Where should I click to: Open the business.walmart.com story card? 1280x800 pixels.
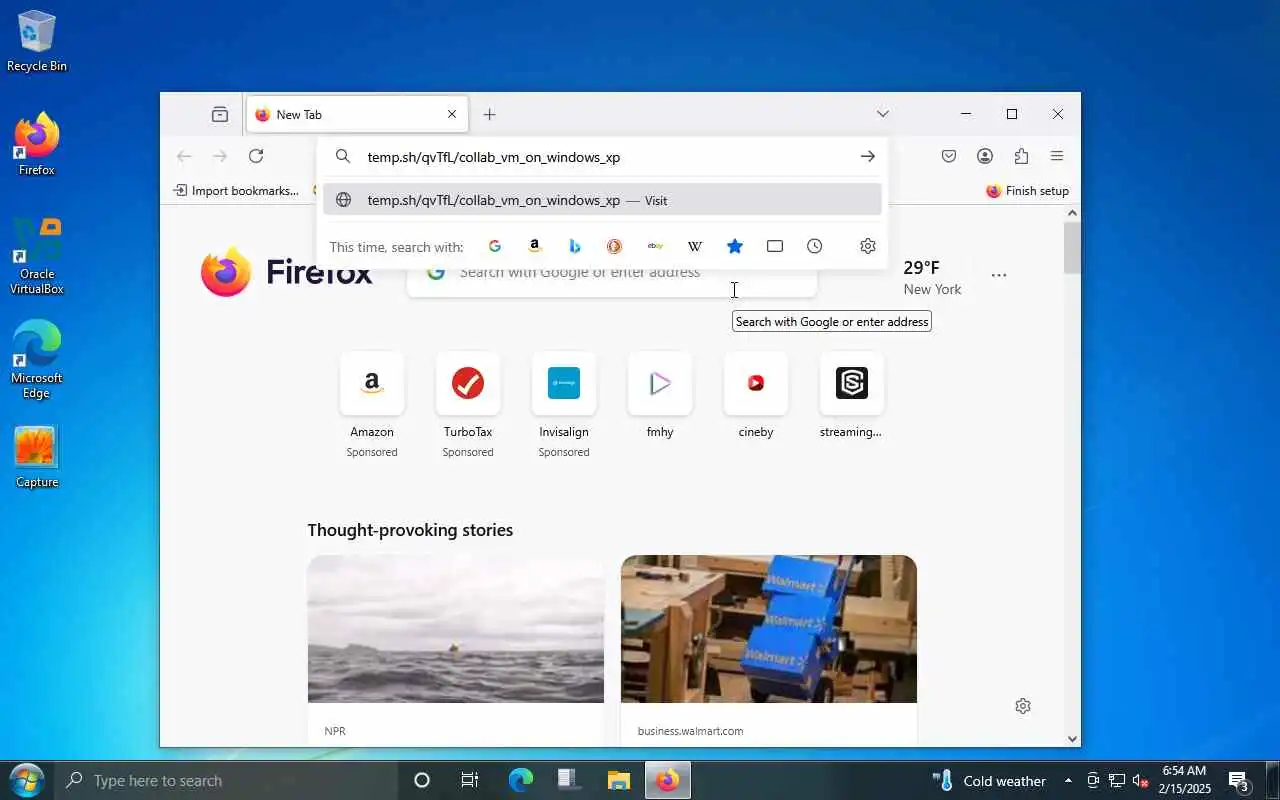coord(769,650)
